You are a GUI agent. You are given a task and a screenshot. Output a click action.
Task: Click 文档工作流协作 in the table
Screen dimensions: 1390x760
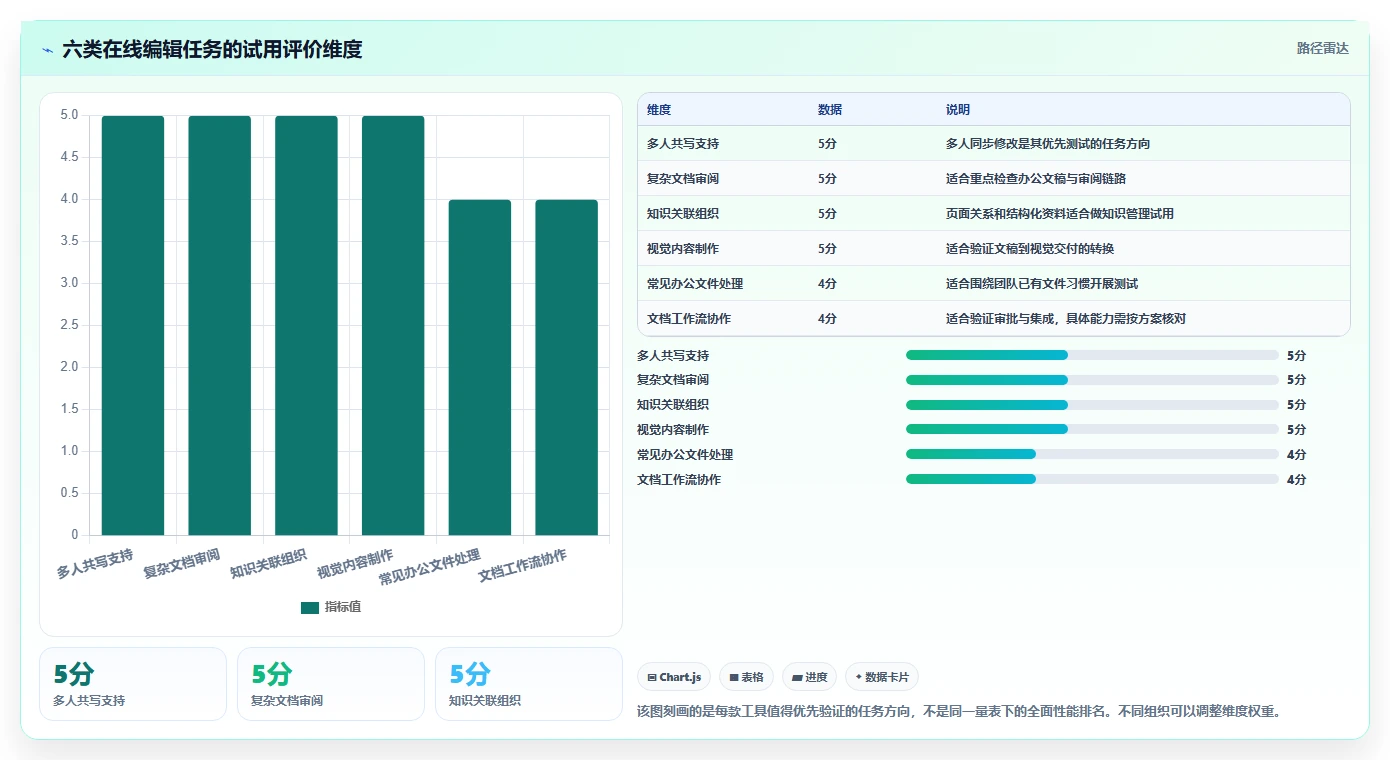pyautogui.click(x=689, y=319)
